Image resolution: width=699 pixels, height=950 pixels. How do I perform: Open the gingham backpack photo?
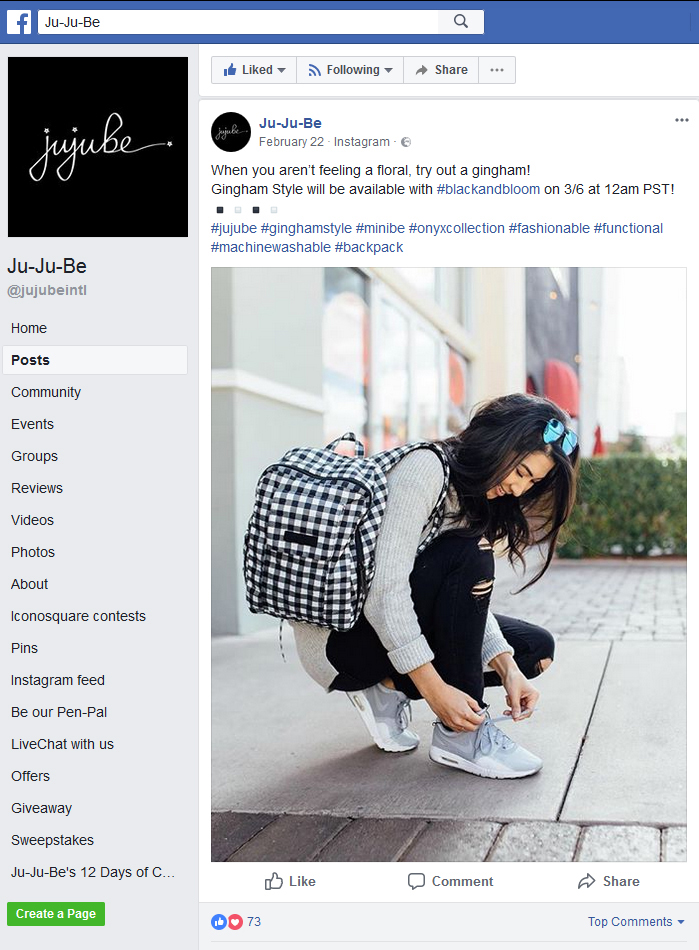449,564
